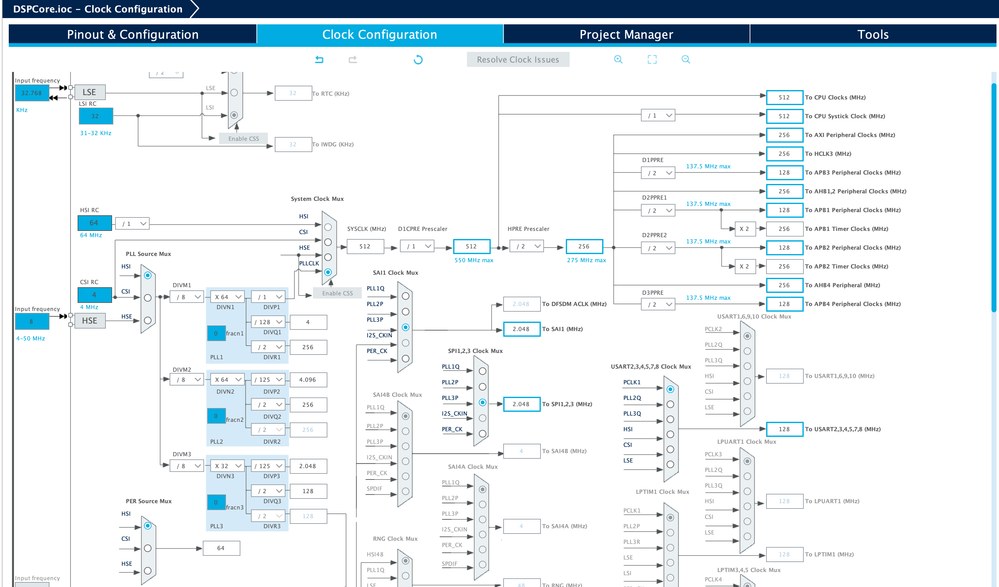Switch to the Clock Configuration tab

pos(380,34)
